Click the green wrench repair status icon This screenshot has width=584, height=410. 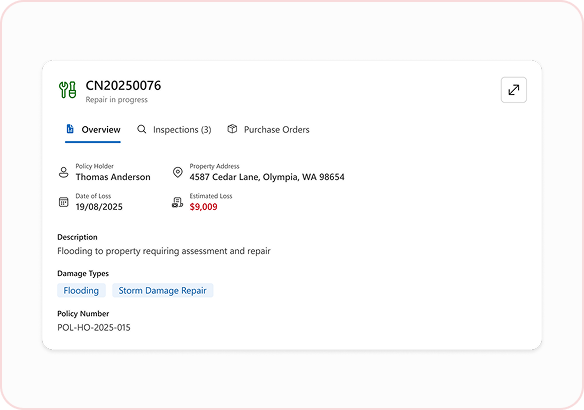point(68,90)
